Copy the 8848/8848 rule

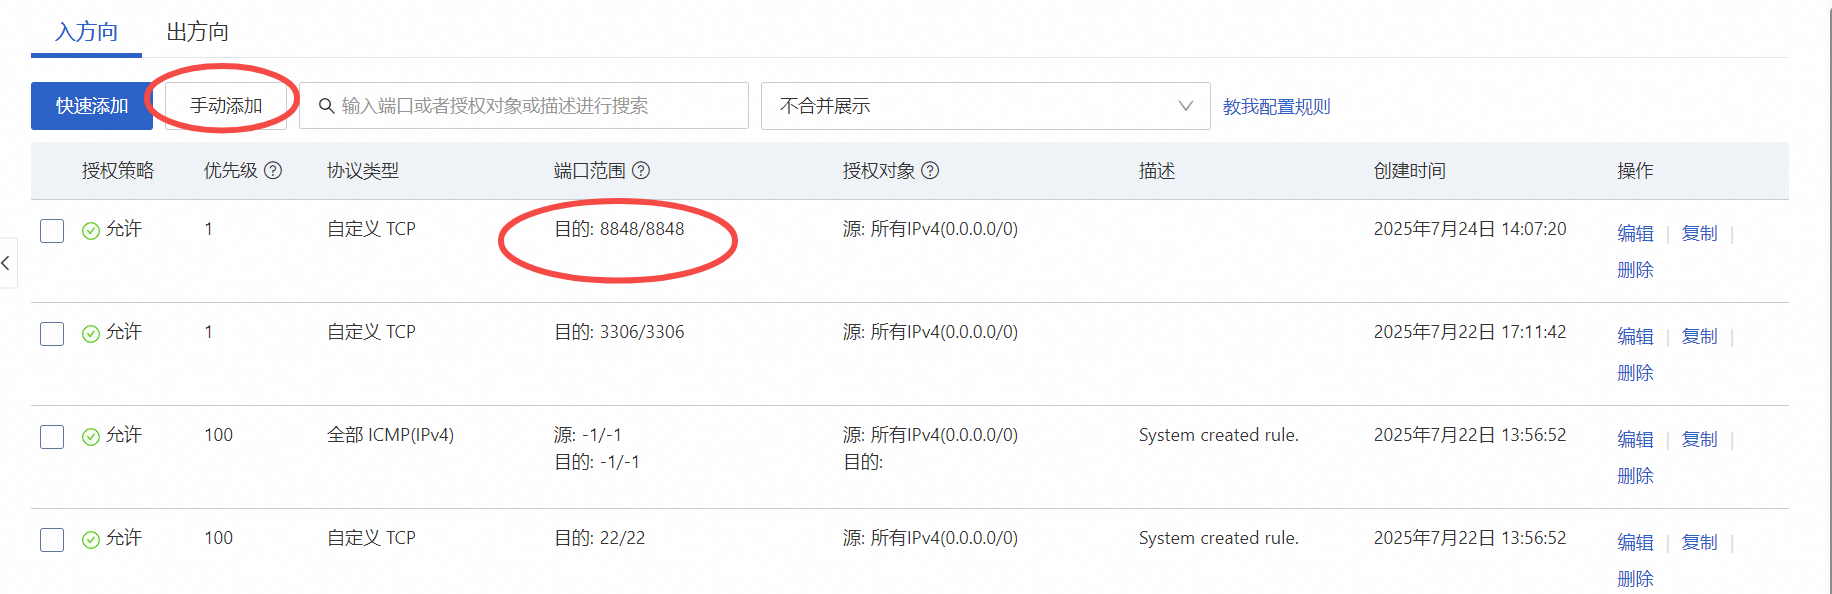coord(1699,233)
